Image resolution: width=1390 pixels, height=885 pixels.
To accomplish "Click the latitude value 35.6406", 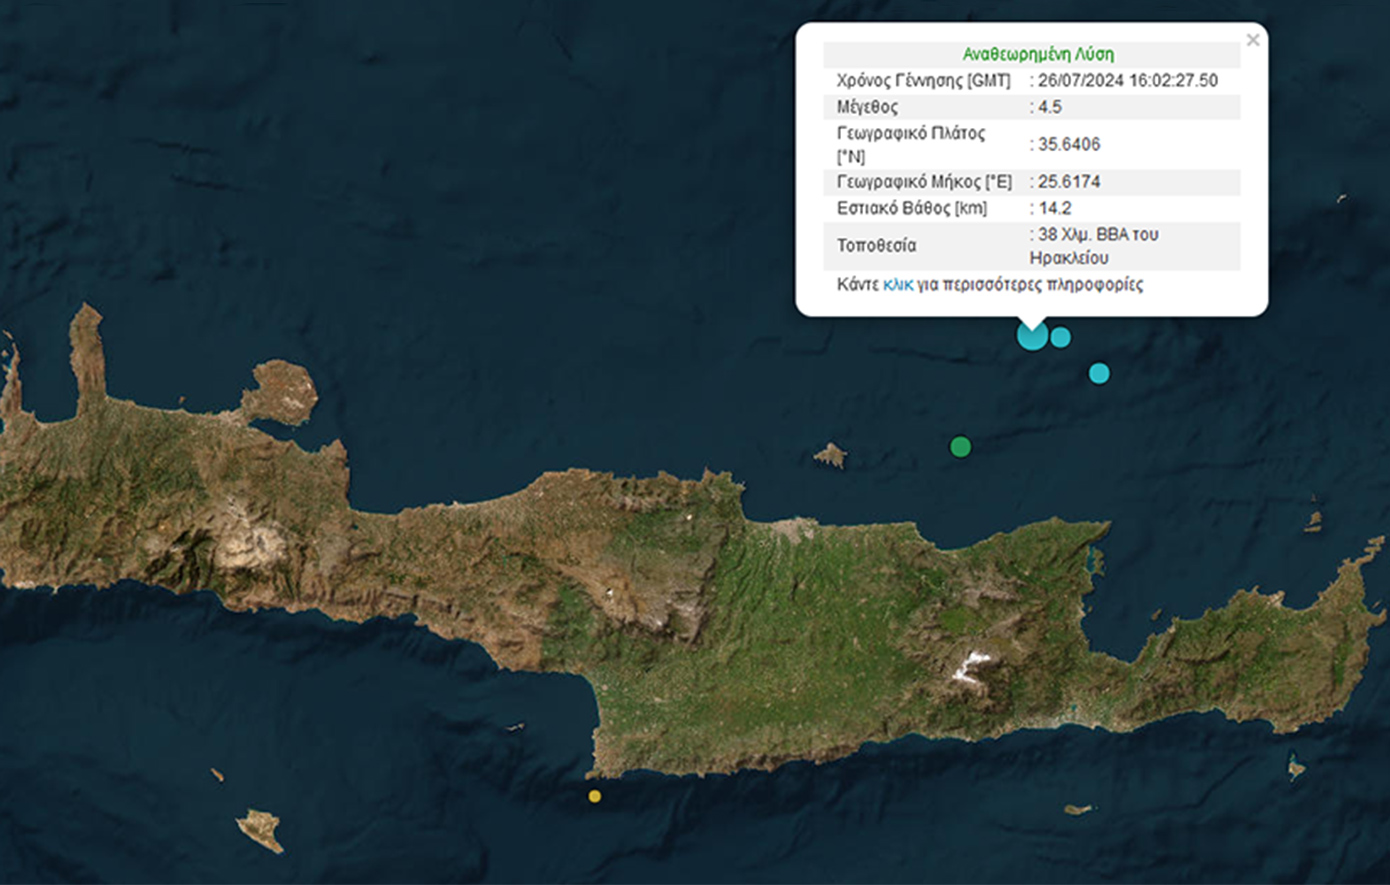I will coord(1068,144).
